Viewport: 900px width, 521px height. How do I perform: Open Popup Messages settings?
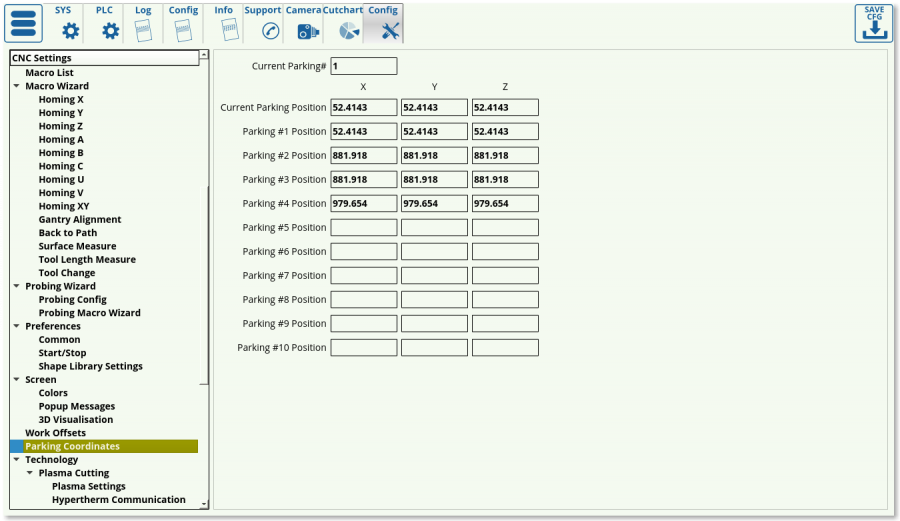pos(77,406)
